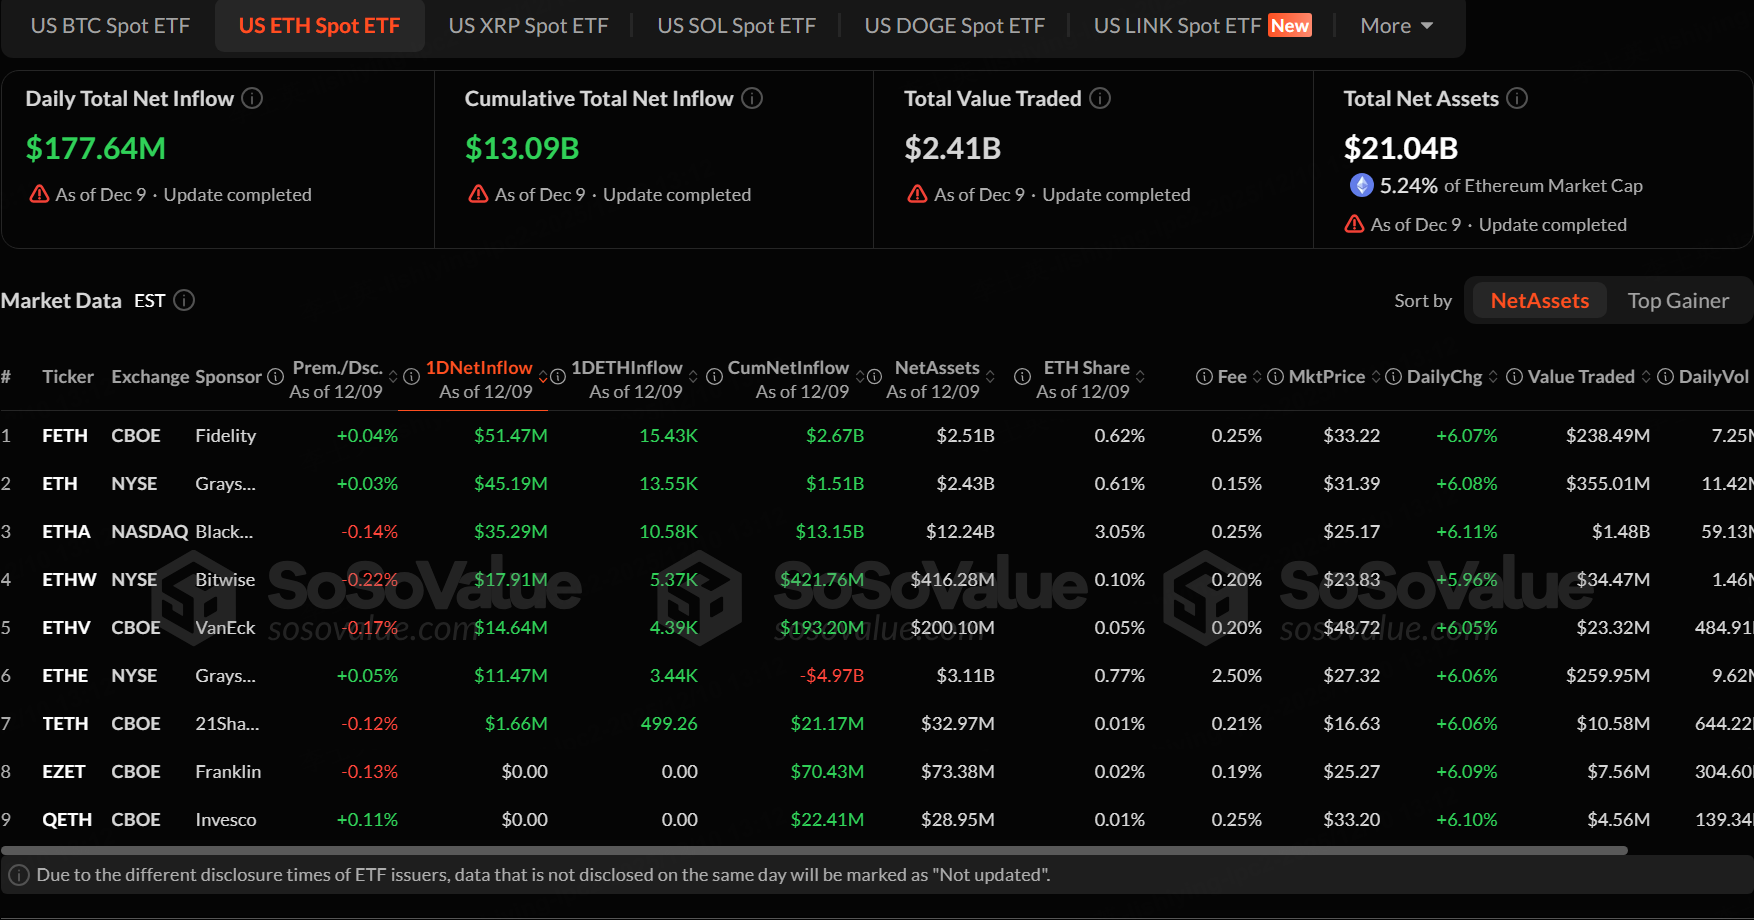Click the horizontal scrollbar below the table
1754x920 pixels.
coord(814,851)
